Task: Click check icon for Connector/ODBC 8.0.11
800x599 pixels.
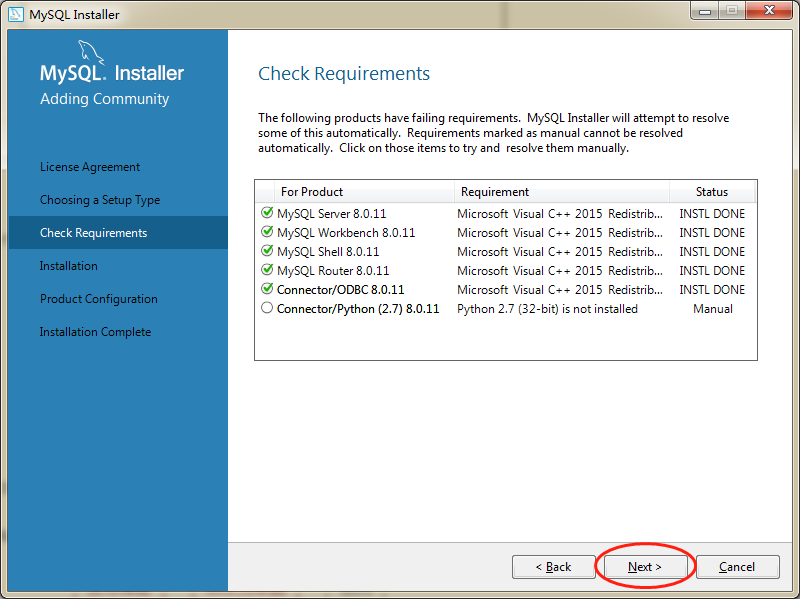Action: tap(266, 289)
